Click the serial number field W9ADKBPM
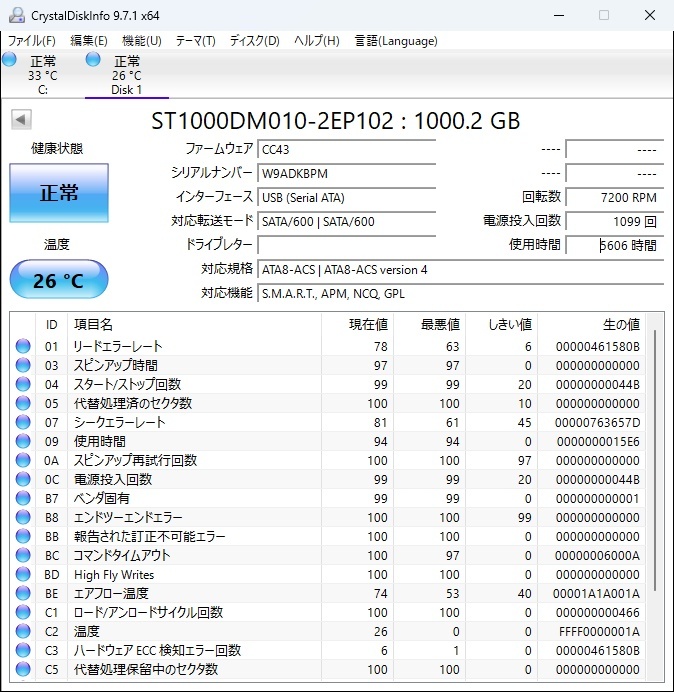The width and height of the screenshot is (674, 692). (x=346, y=173)
